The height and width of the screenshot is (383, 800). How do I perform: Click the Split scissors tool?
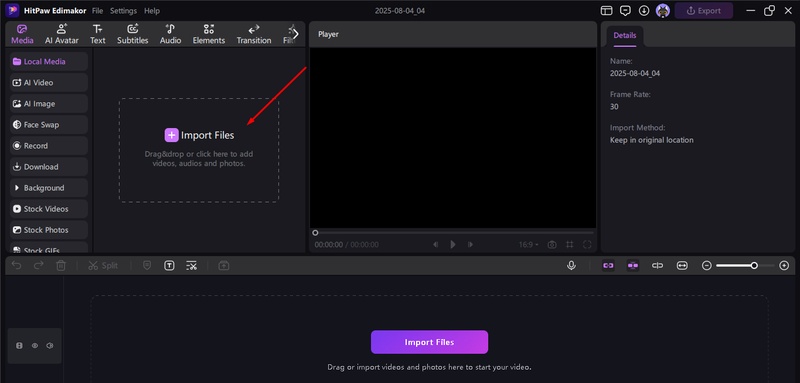[x=103, y=266]
